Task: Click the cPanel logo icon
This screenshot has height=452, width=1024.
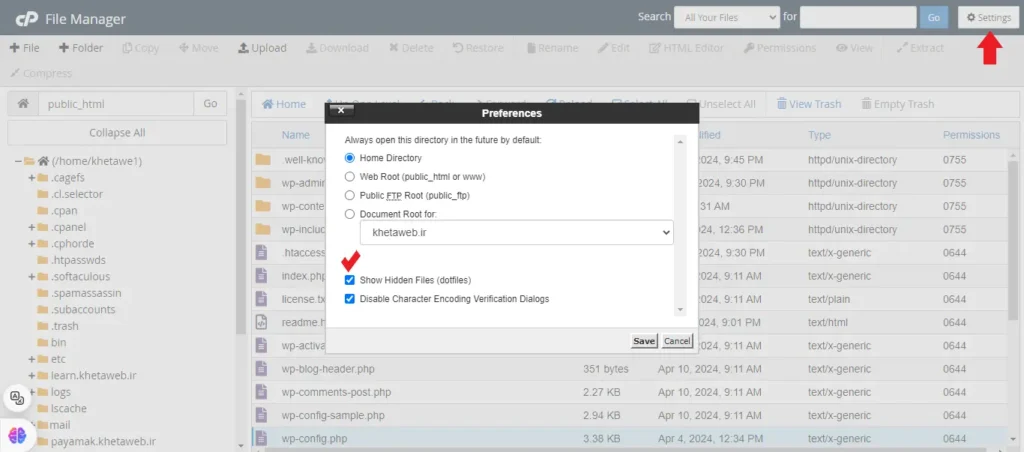Action: tap(27, 19)
